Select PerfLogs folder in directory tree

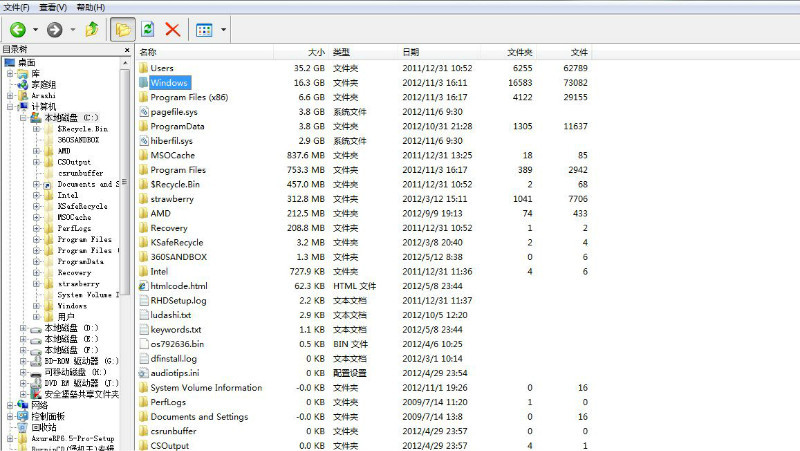tap(74, 228)
